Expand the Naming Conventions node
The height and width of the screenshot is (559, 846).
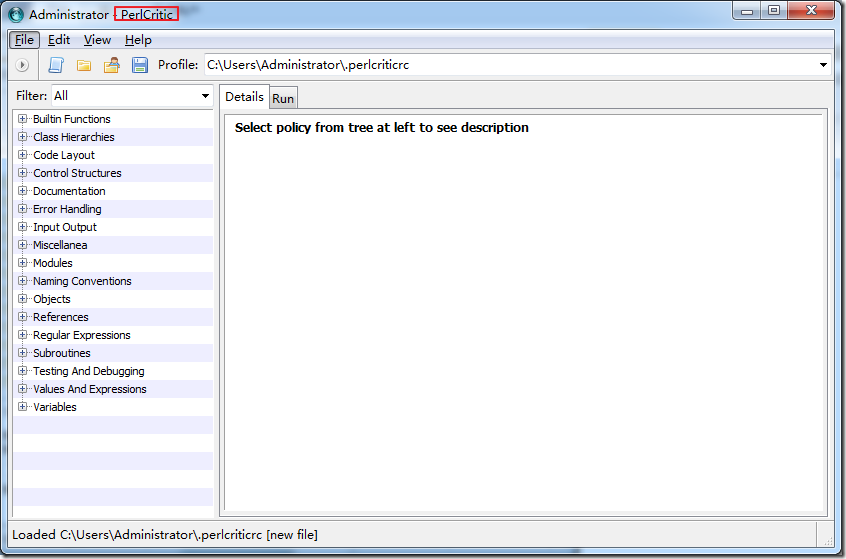coord(22,281)
